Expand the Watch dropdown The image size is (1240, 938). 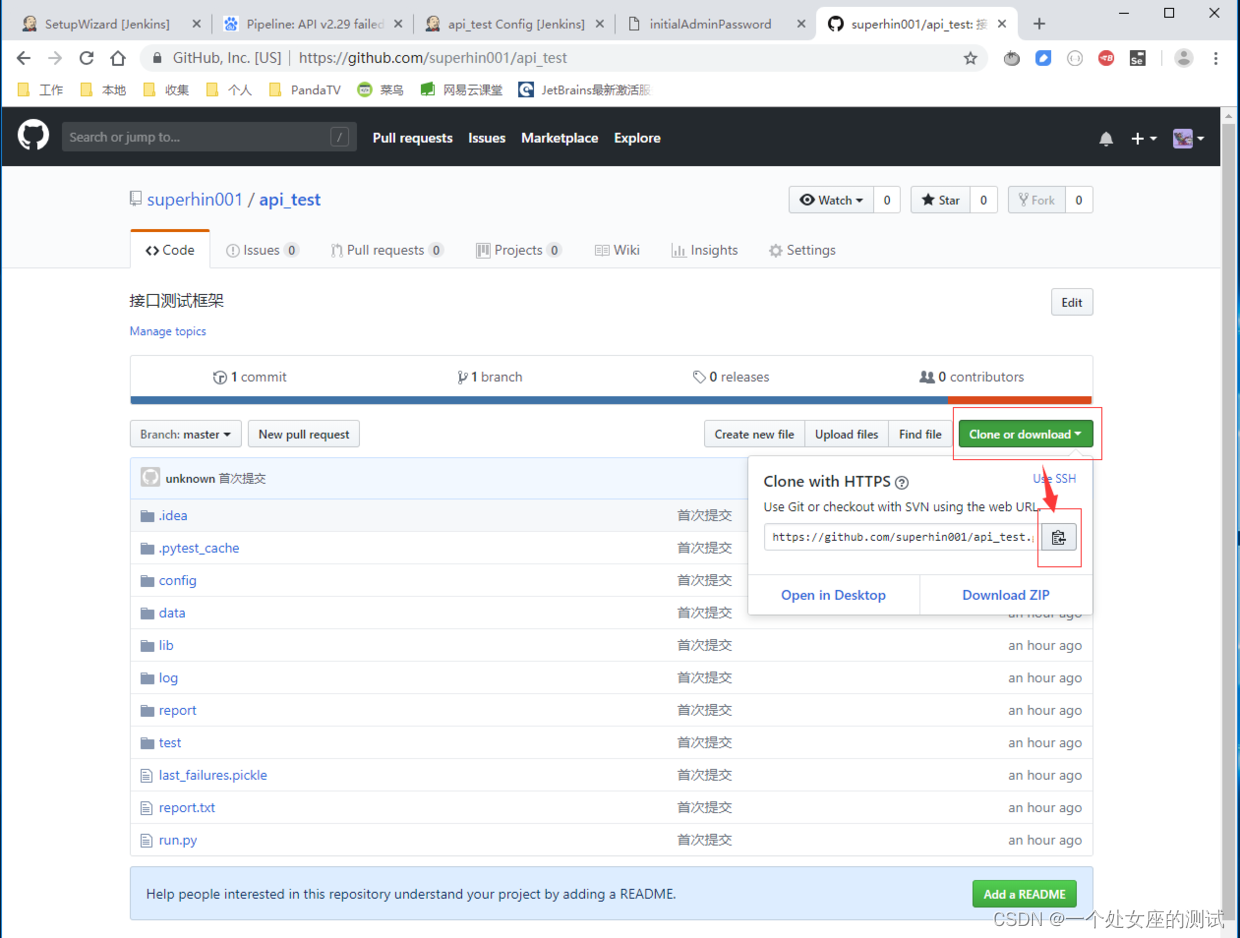(831, 200)
